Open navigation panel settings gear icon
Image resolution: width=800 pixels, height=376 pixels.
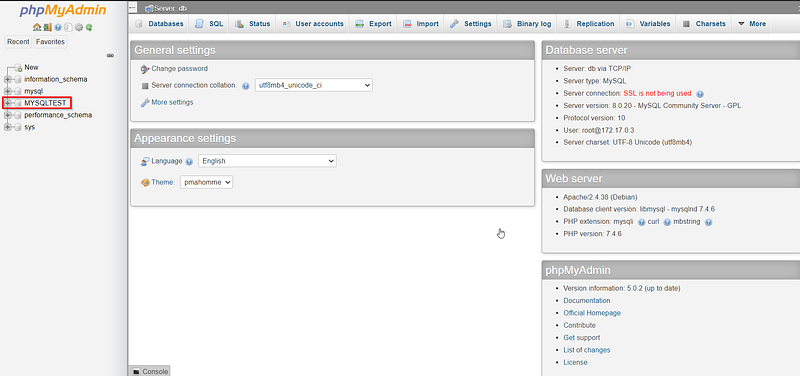pos(79,27)
